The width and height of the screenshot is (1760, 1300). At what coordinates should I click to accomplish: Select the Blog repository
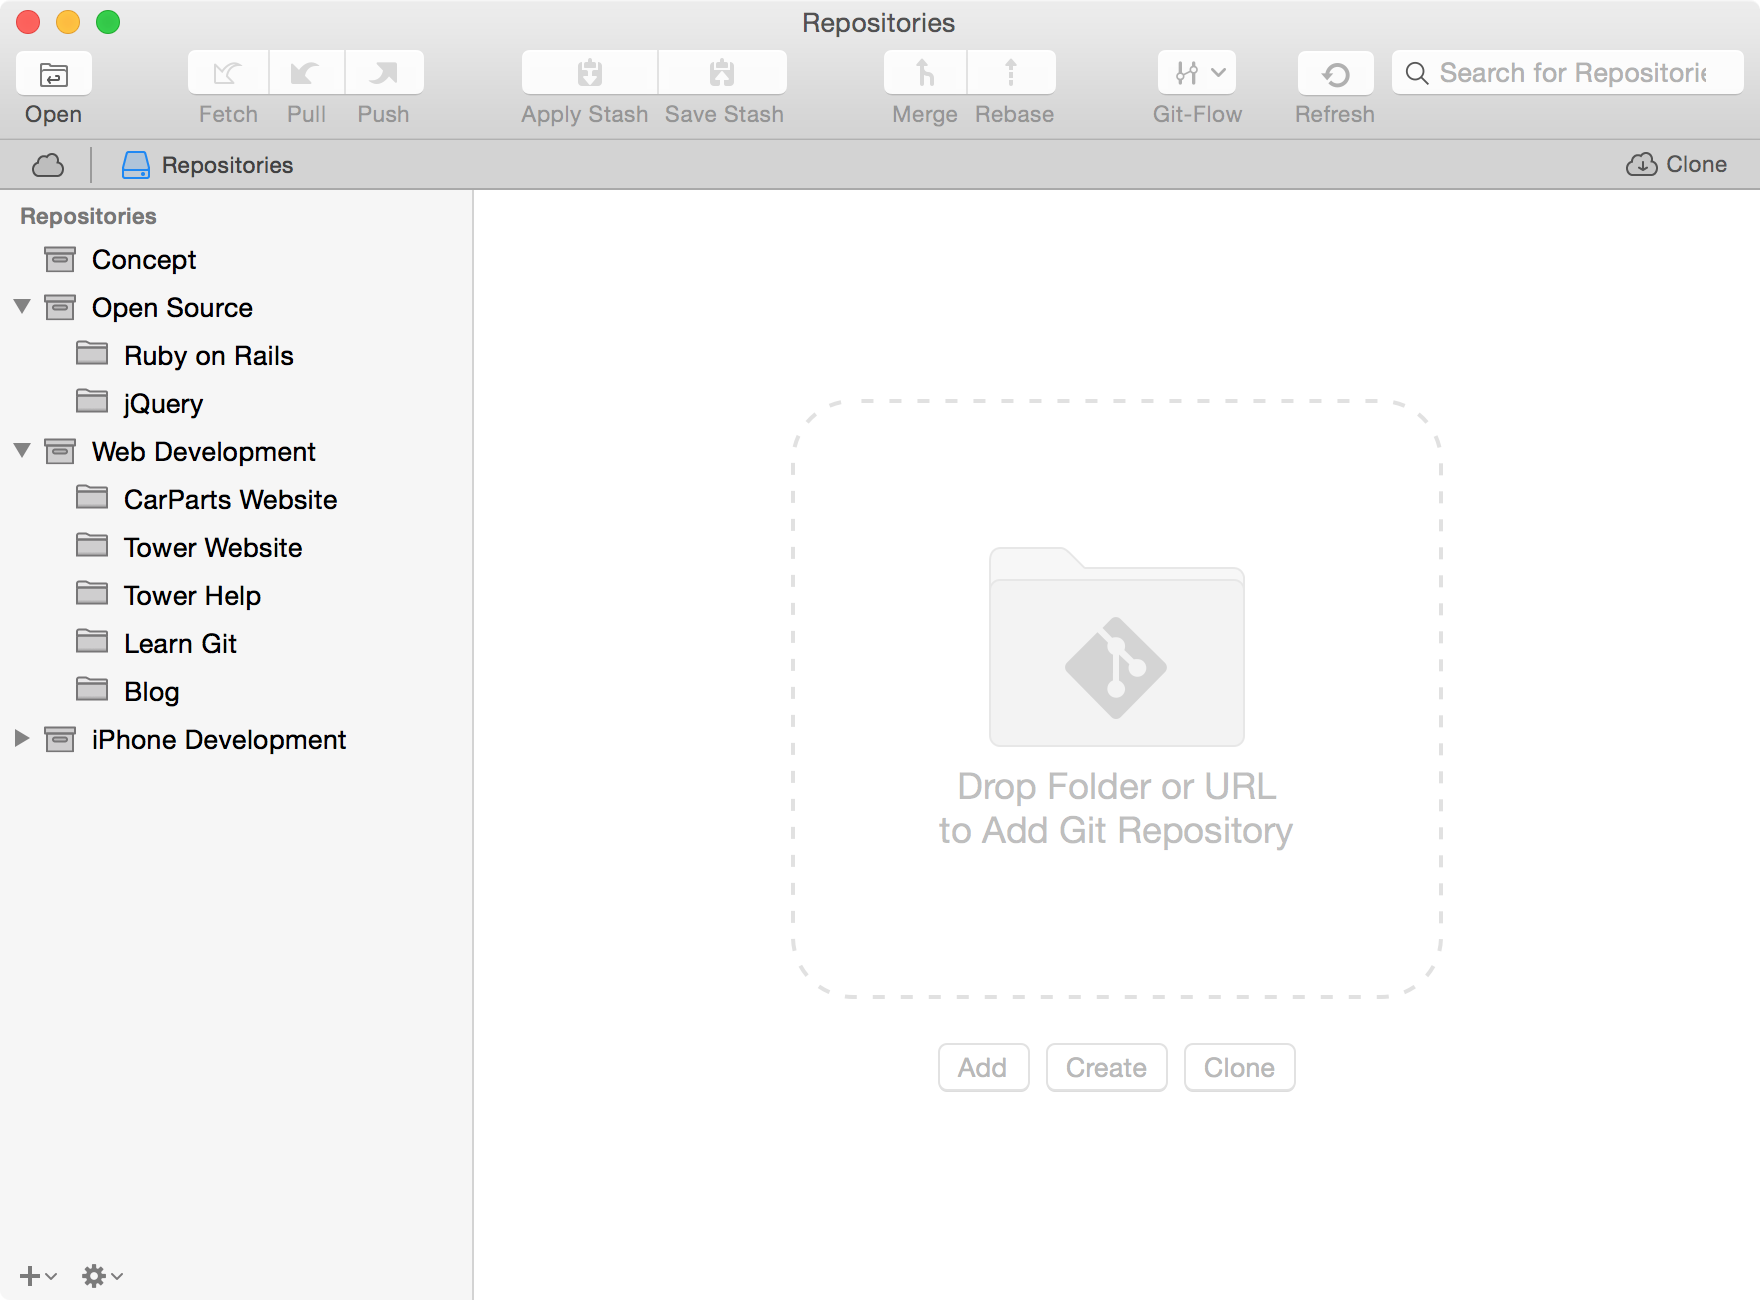[x=236, y=692]
